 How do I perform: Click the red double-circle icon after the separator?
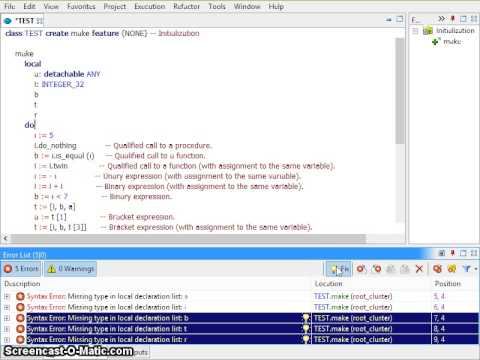tap(438, 269)
